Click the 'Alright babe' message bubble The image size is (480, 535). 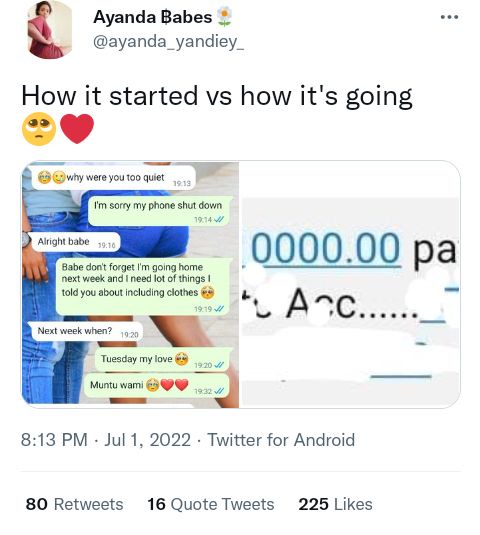(x=74, y=242)
